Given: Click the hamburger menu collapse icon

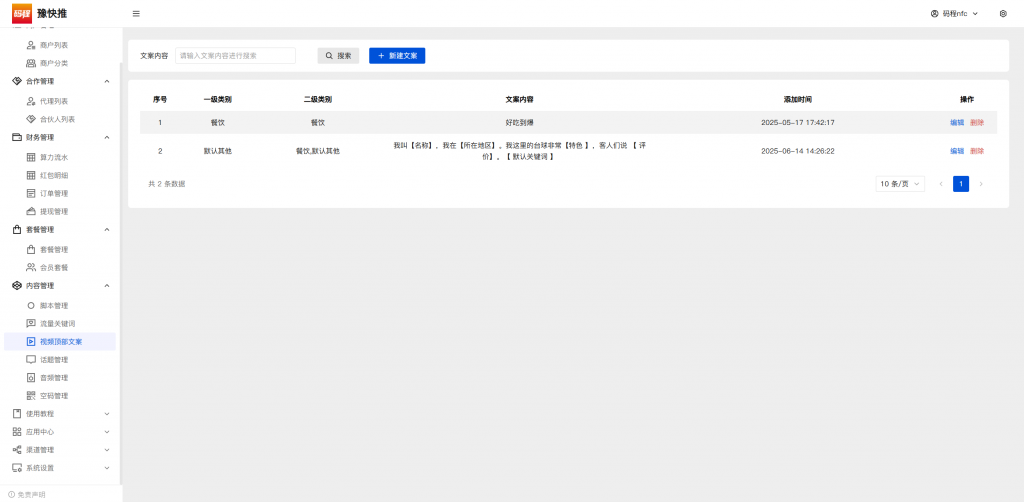Looking at the screenshot, I should [x=136, y=14].
